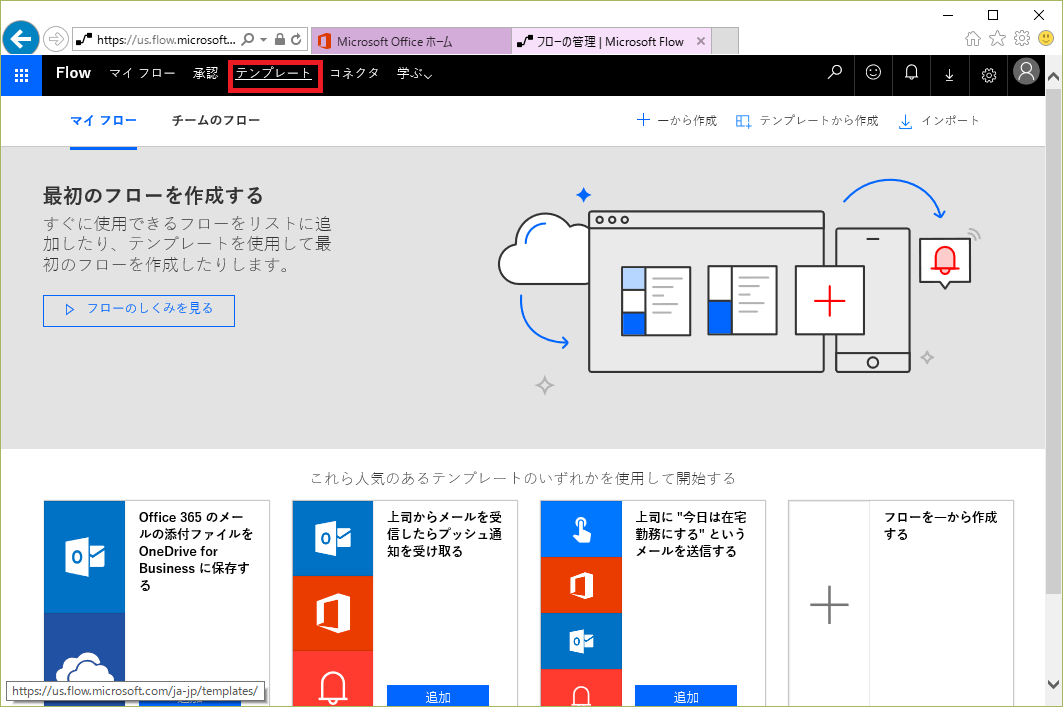1063x707 pixels.
Task: Click the インポート link
Action: 939,121
